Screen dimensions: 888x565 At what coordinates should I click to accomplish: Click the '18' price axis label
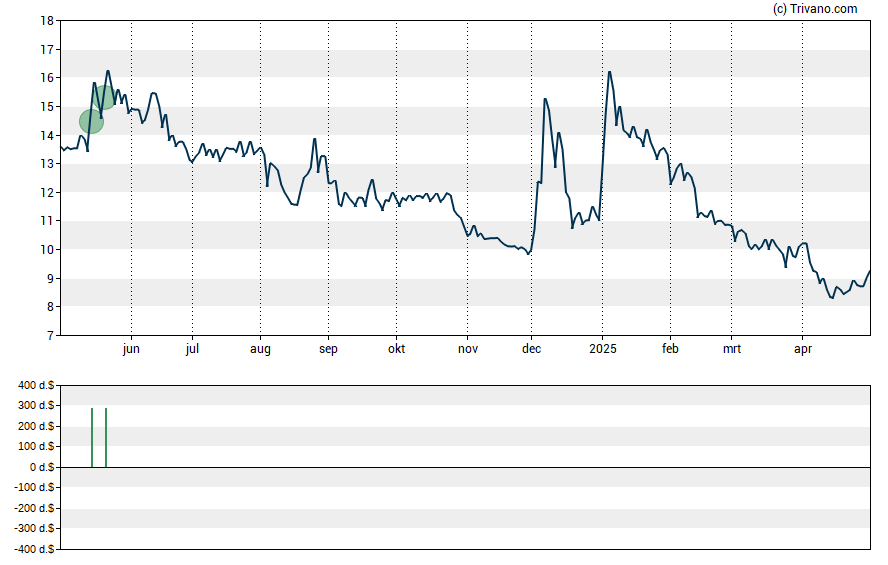[47, 21]
